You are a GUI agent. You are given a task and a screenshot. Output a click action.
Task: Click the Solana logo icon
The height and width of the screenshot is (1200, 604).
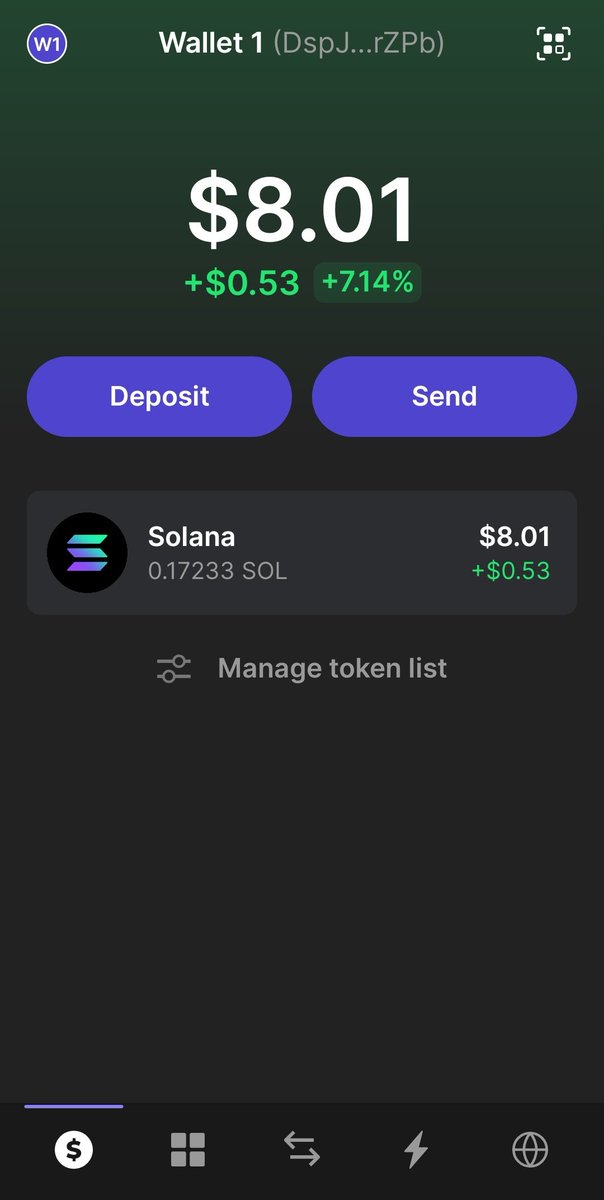pos(87,553)
